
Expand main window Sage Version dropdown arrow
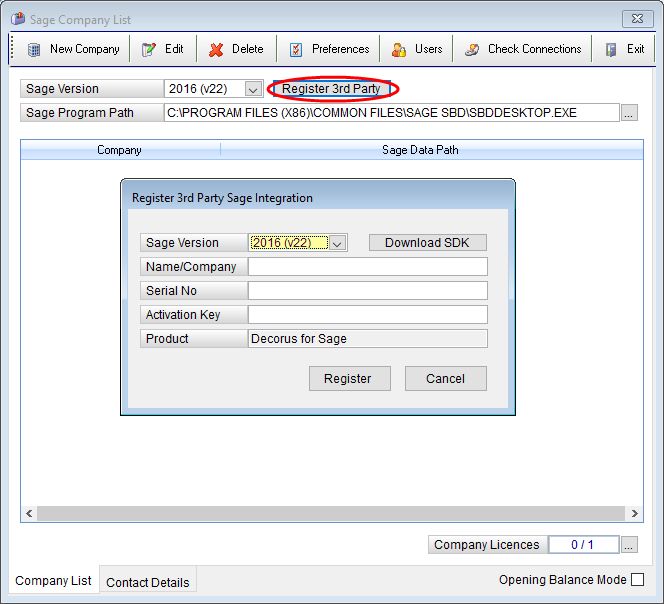(x=253, y=89)
